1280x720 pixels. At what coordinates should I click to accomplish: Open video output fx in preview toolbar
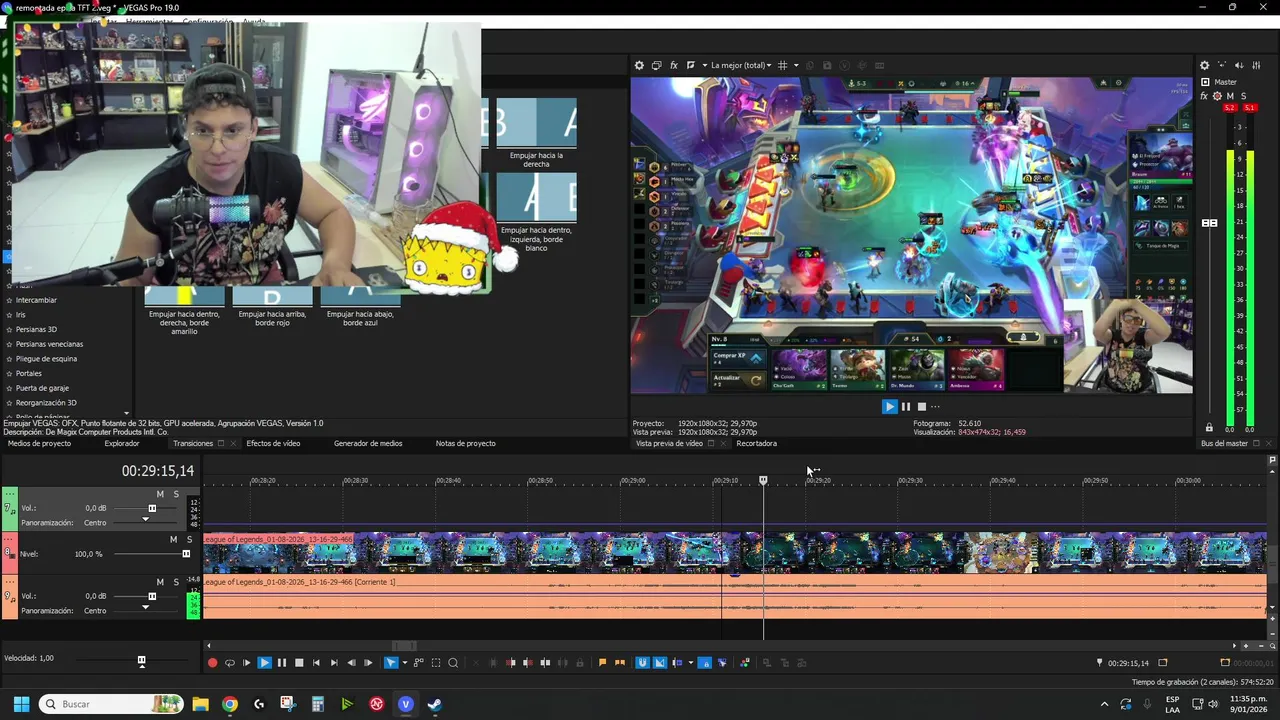click(674, 65)
